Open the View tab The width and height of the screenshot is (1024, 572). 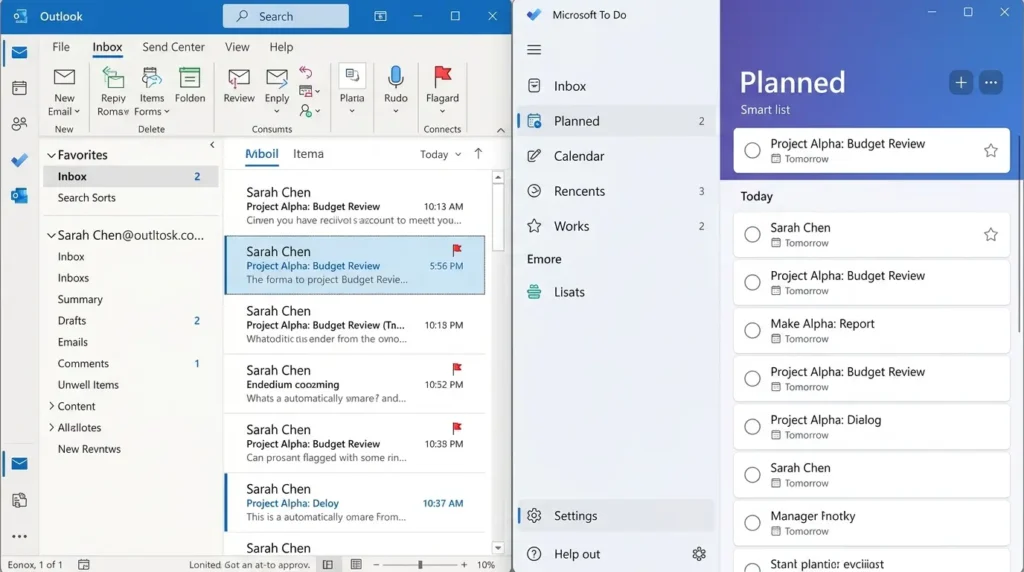[237, 47]
